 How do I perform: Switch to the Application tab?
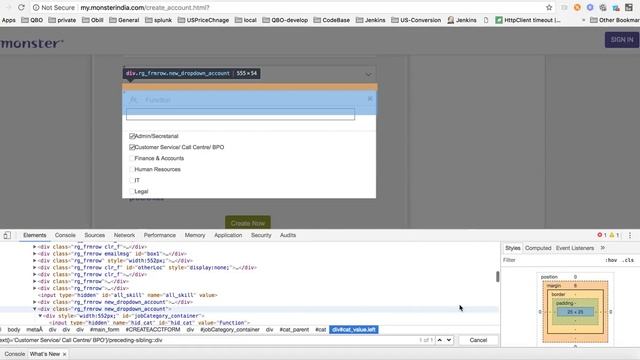[x=228, y=235]
